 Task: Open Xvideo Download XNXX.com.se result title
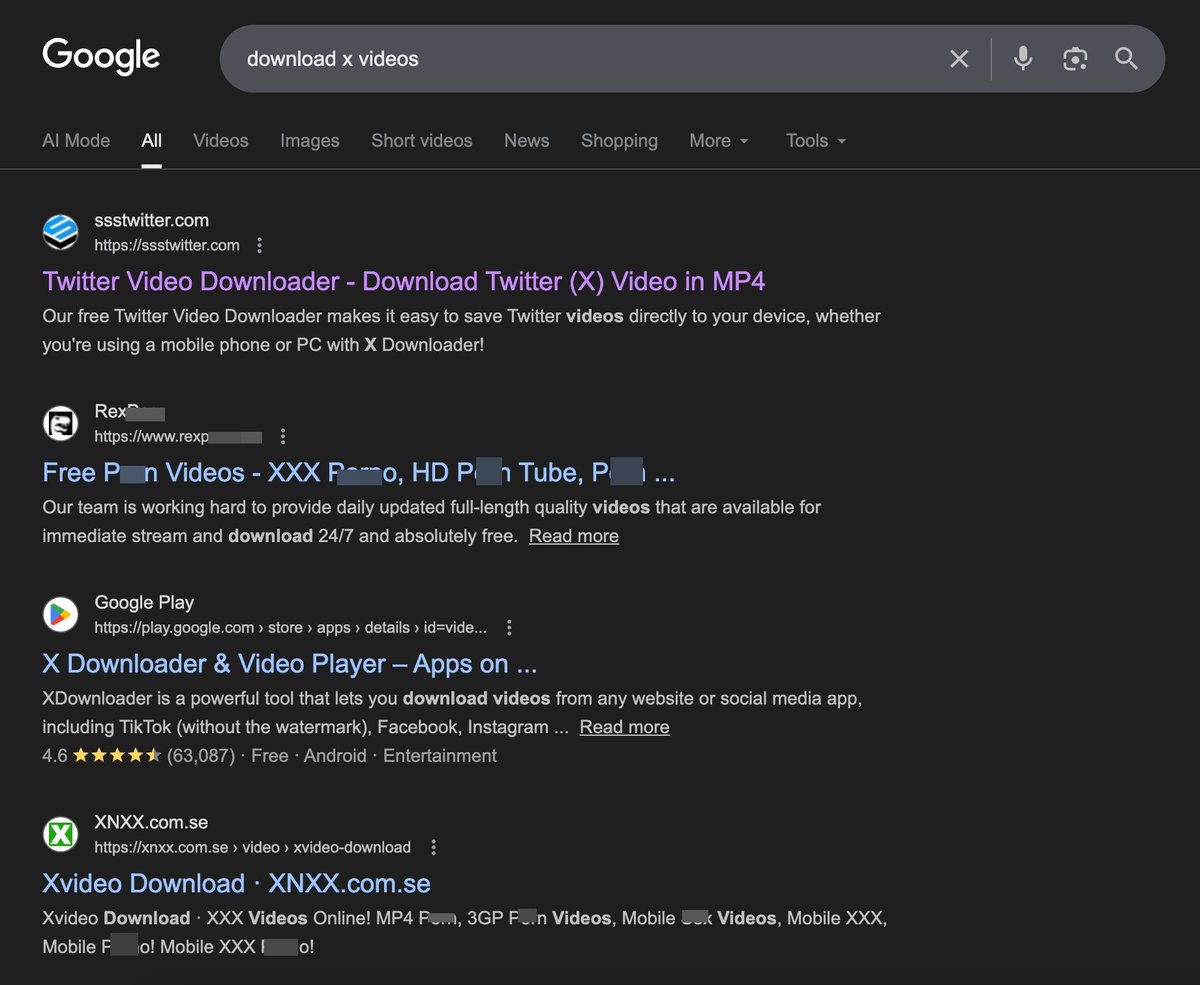coord(236,884)
